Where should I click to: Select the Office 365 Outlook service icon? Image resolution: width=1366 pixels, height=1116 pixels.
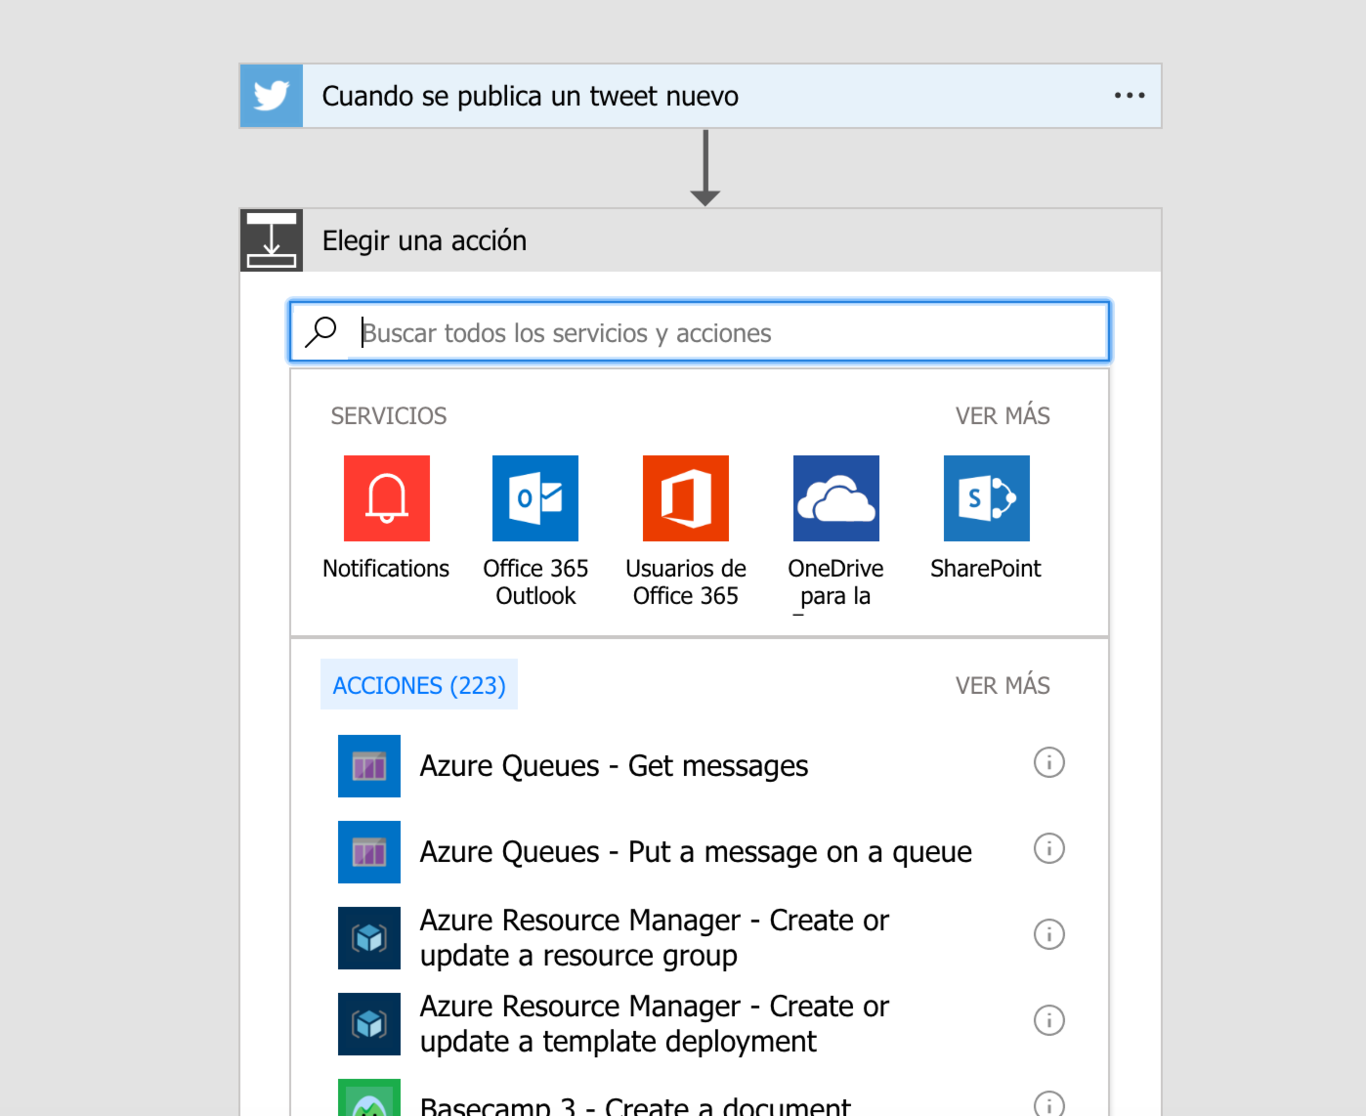click(536, 498)
